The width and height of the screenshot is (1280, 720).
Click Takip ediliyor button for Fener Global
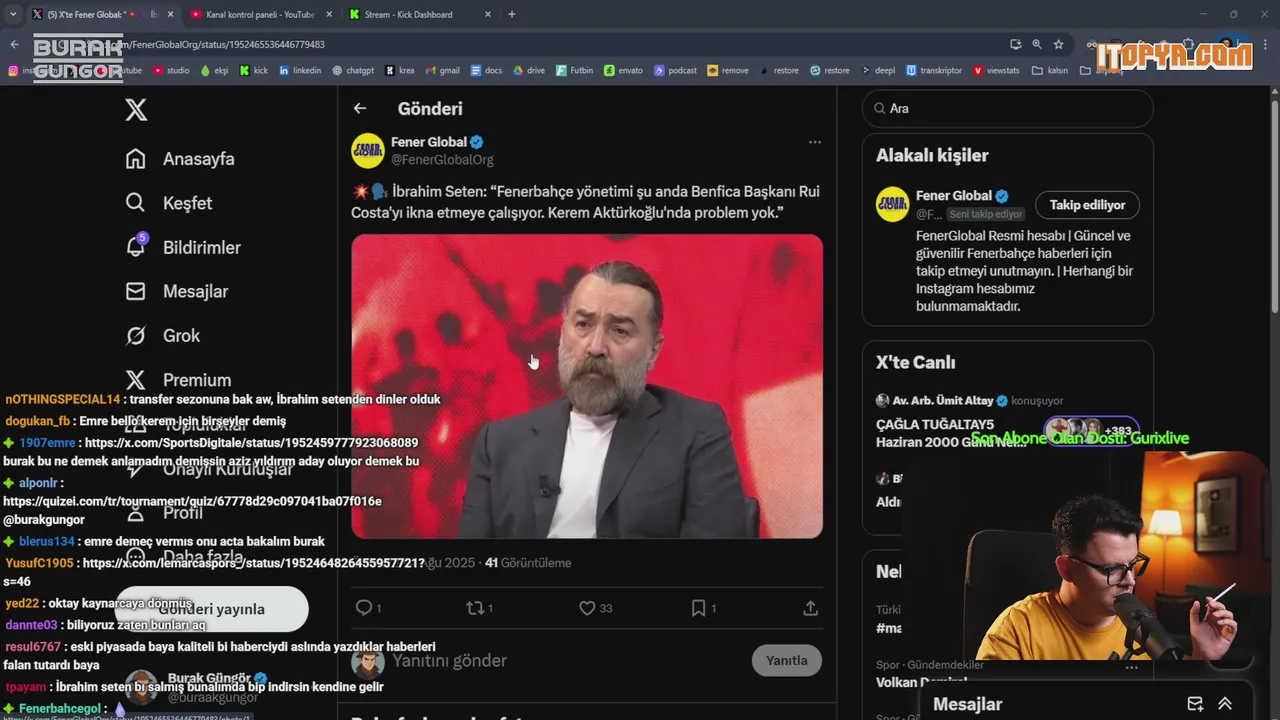(1087, 205)
